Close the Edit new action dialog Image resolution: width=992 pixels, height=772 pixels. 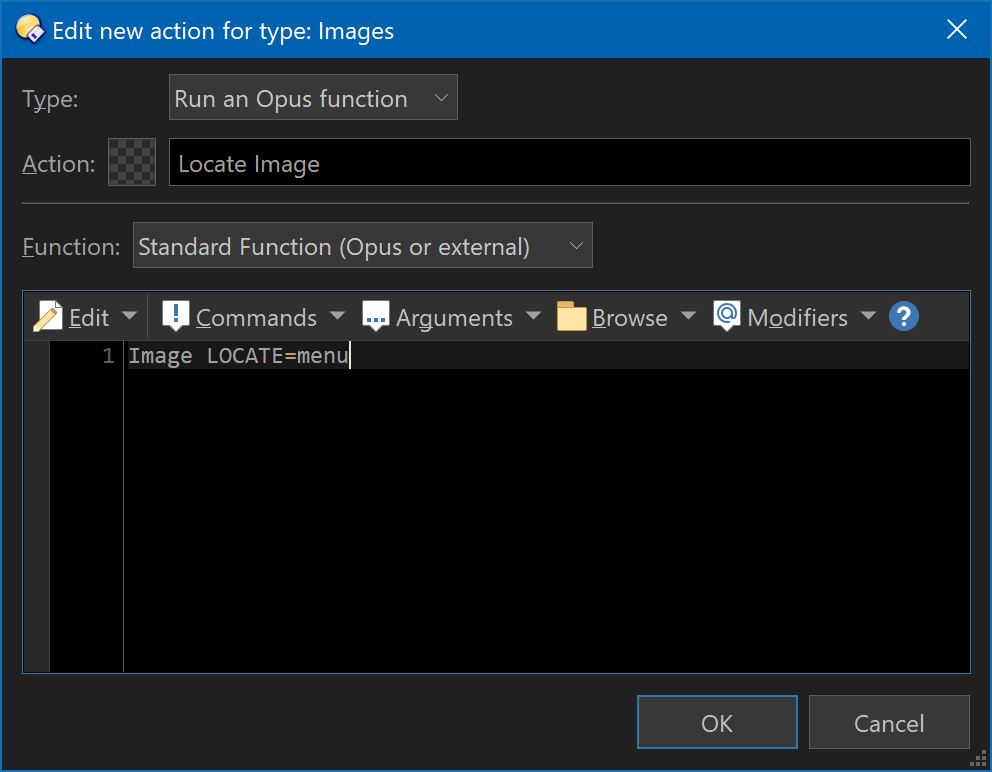957,29
